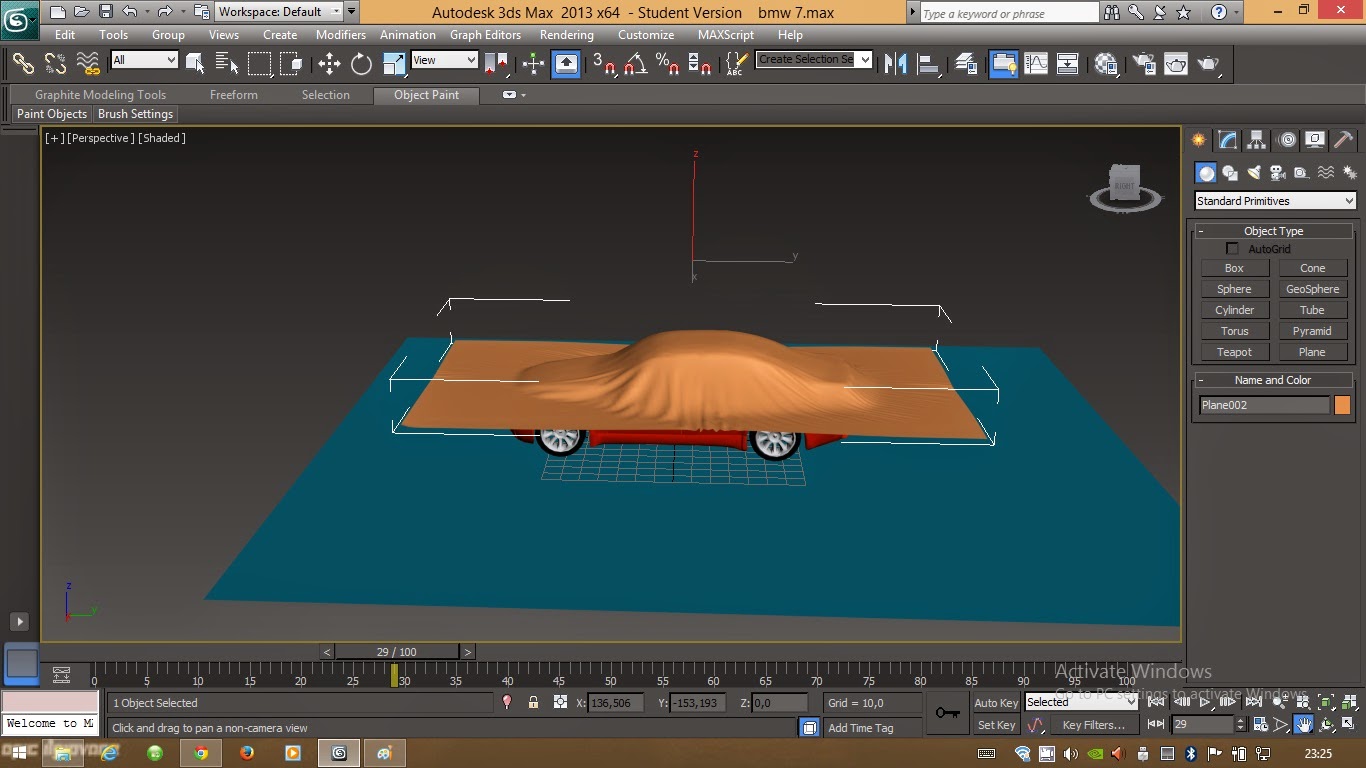Switch to the Modify panel tab icon
The image size is (1366, 768).
pyautogui.click(x=1228, y=140)
